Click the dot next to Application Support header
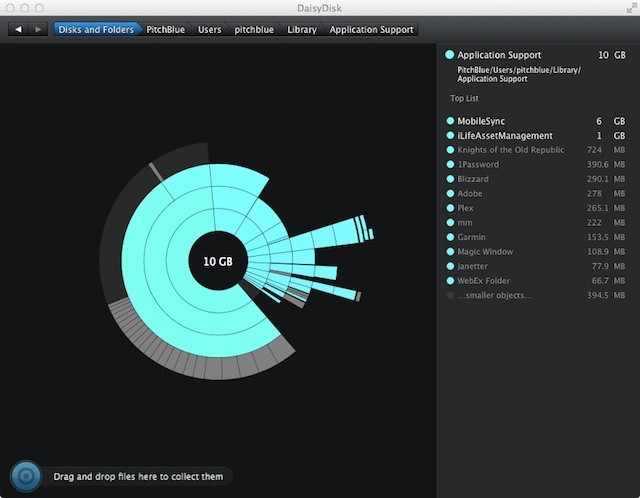Screen dimensions: 640x498 [450, 55]
